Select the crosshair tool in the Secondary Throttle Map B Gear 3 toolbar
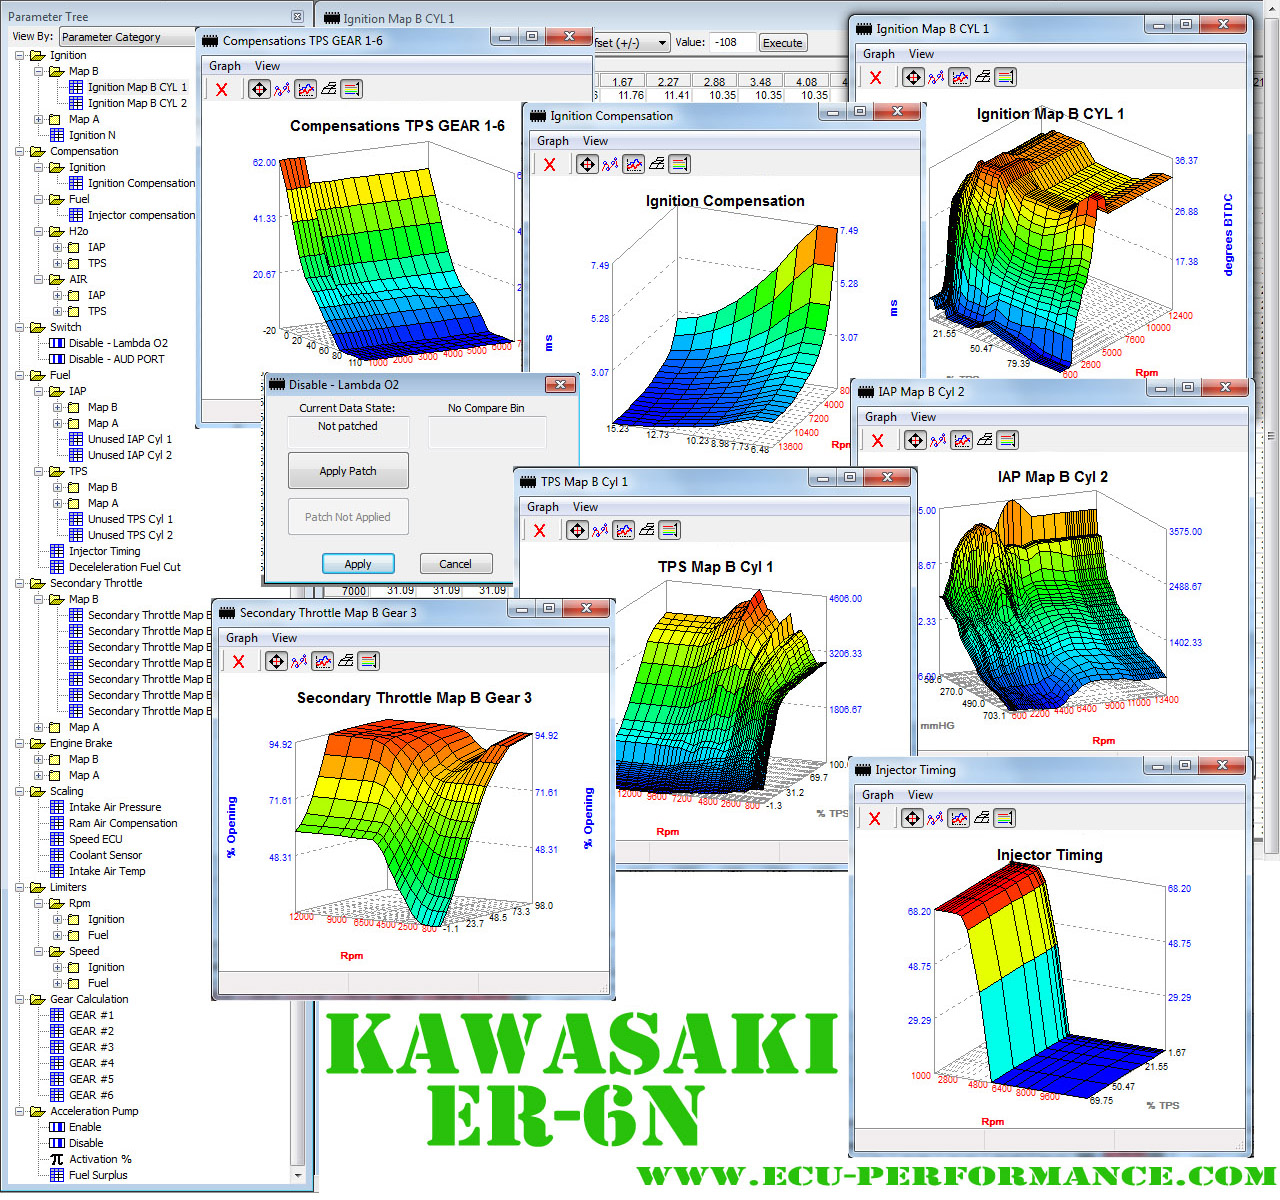This screenshot has height=1200, width=1280. 276,662
